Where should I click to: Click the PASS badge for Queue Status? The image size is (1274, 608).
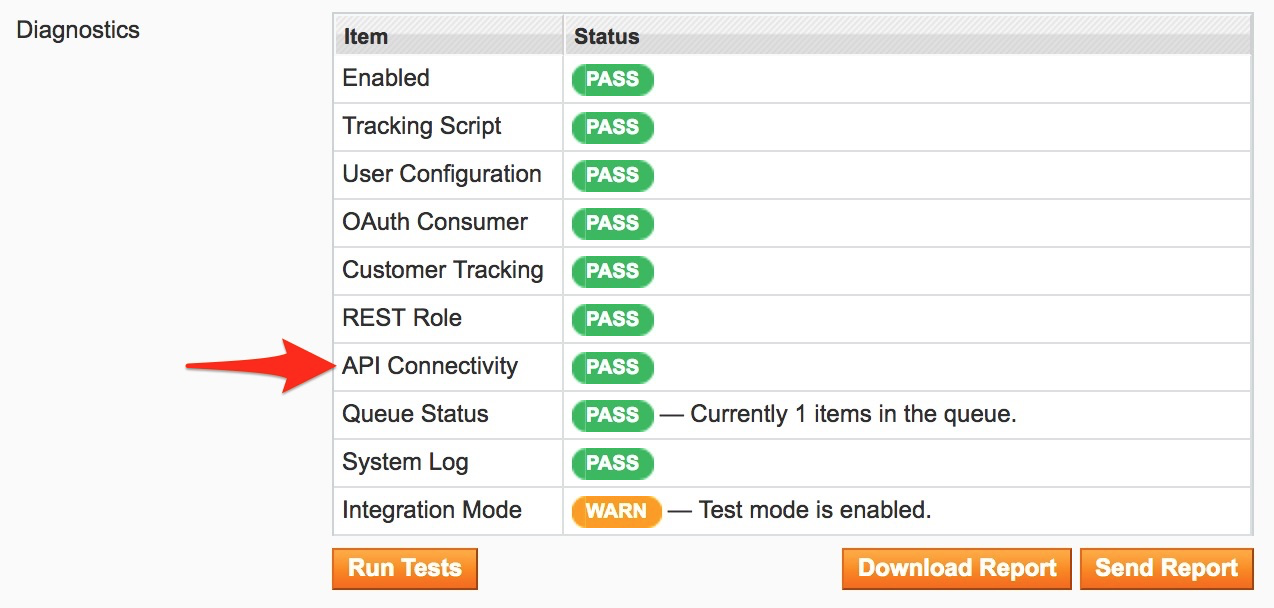613,416
